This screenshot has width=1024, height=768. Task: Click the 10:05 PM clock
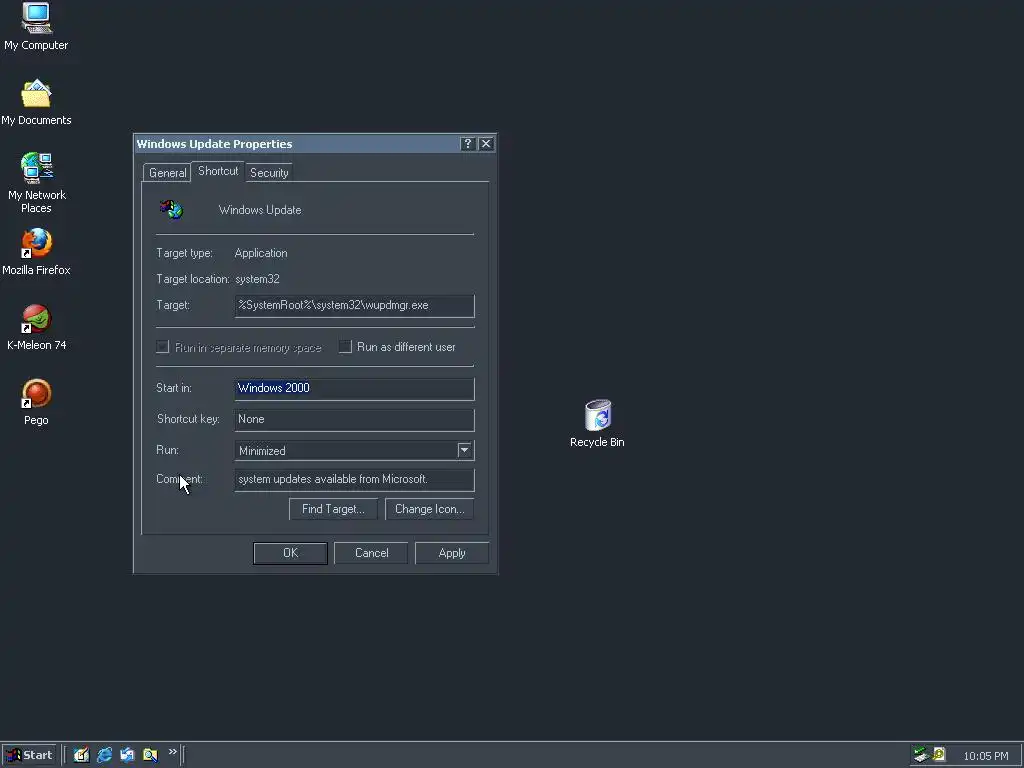985,756
